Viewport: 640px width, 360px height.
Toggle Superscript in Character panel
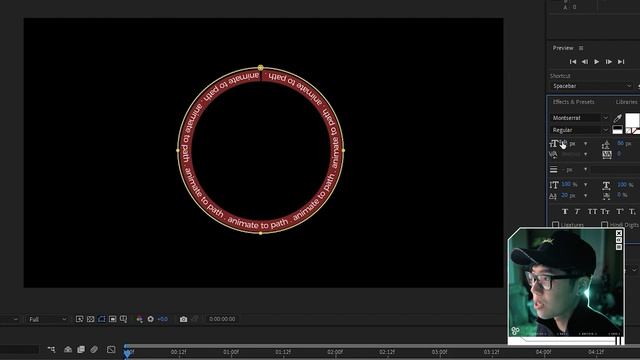point(620,211)
